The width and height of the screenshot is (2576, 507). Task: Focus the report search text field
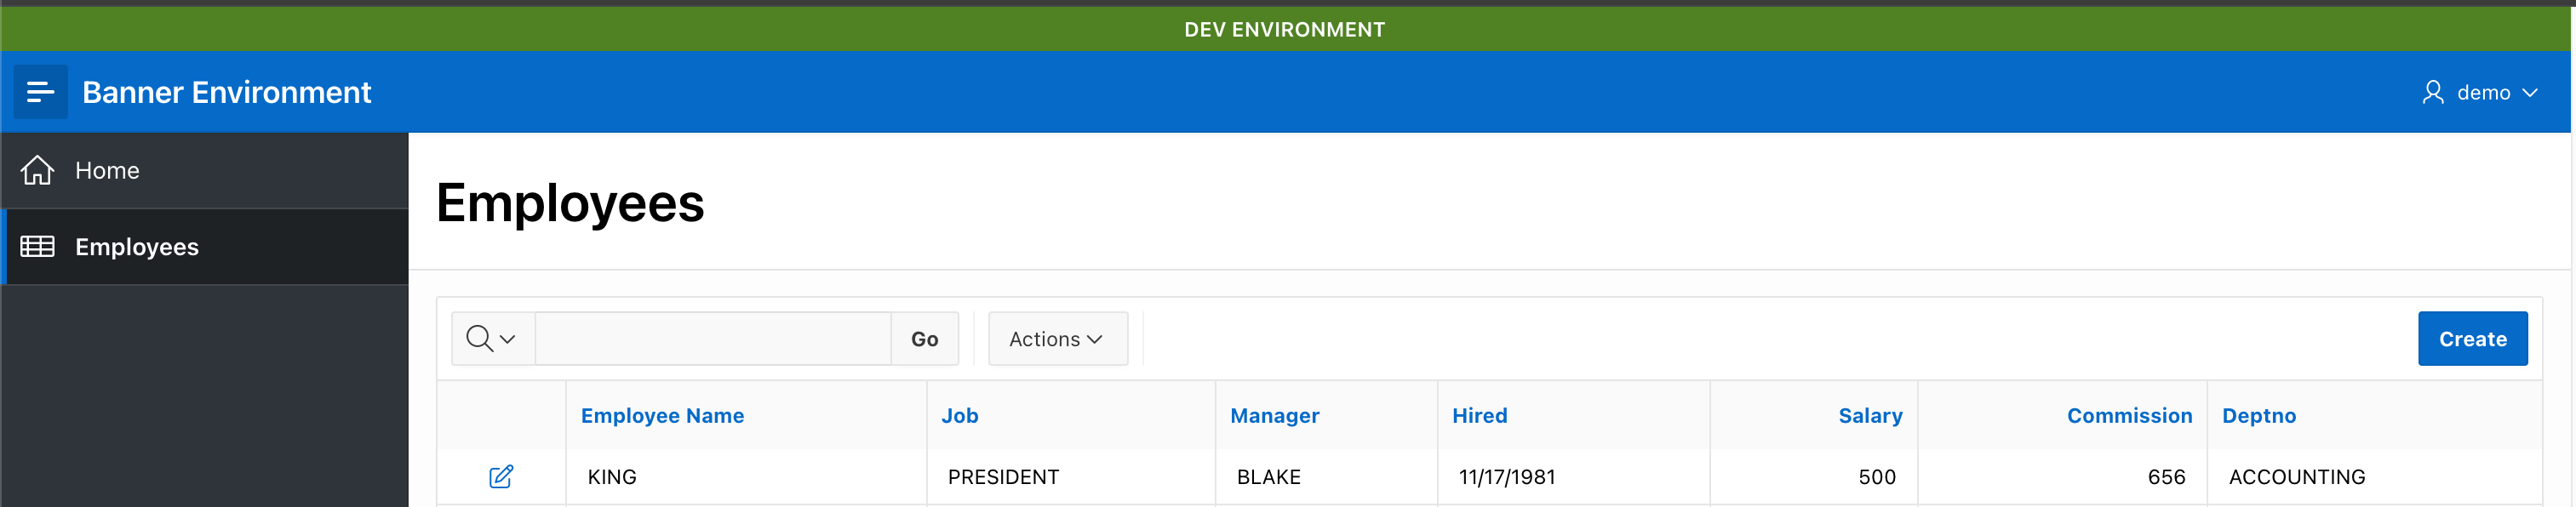[x=713, y=339]
